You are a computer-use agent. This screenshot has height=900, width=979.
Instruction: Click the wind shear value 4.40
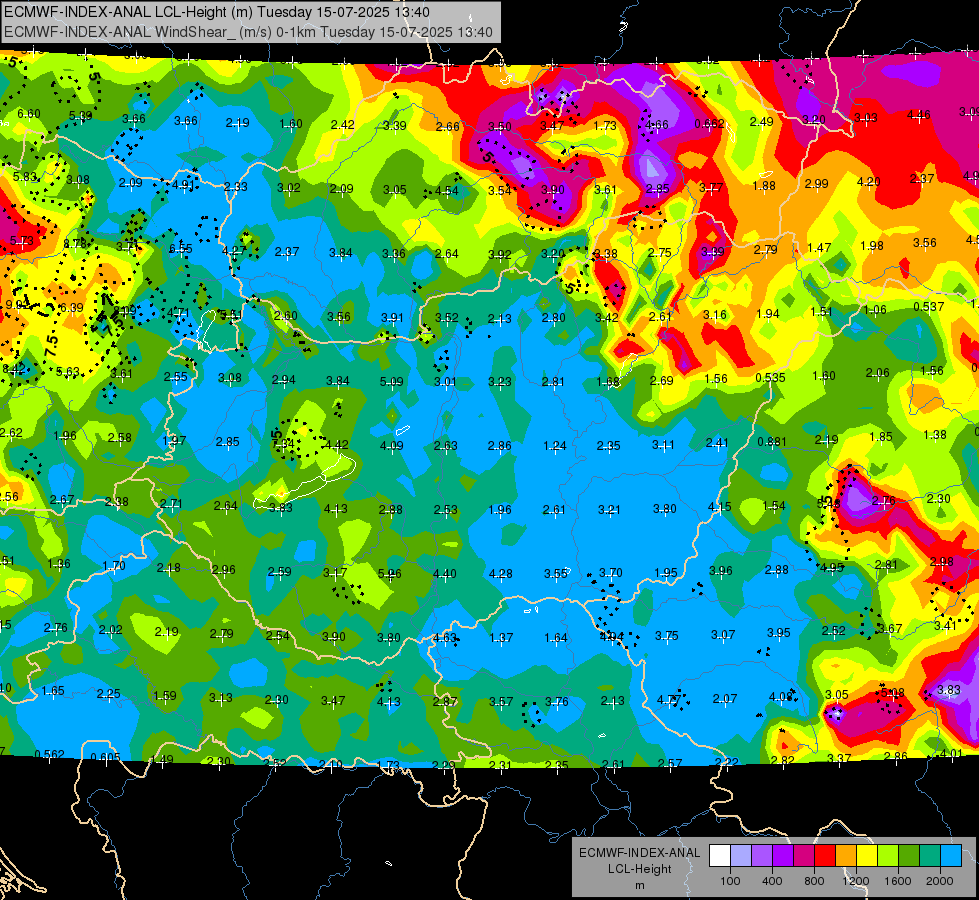click(445, 573)
